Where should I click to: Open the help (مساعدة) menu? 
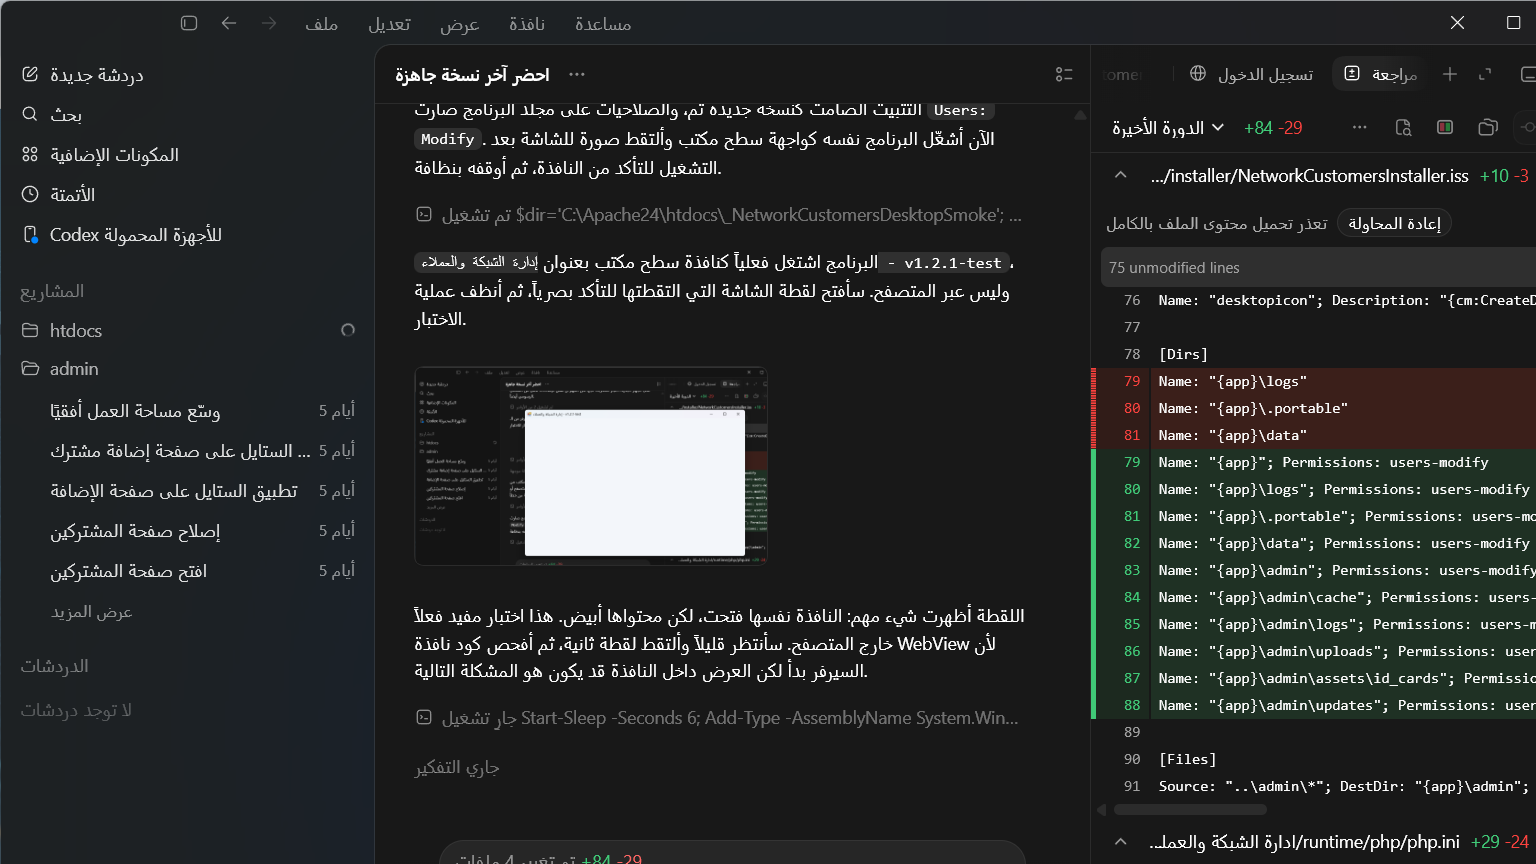click(603, 24)
